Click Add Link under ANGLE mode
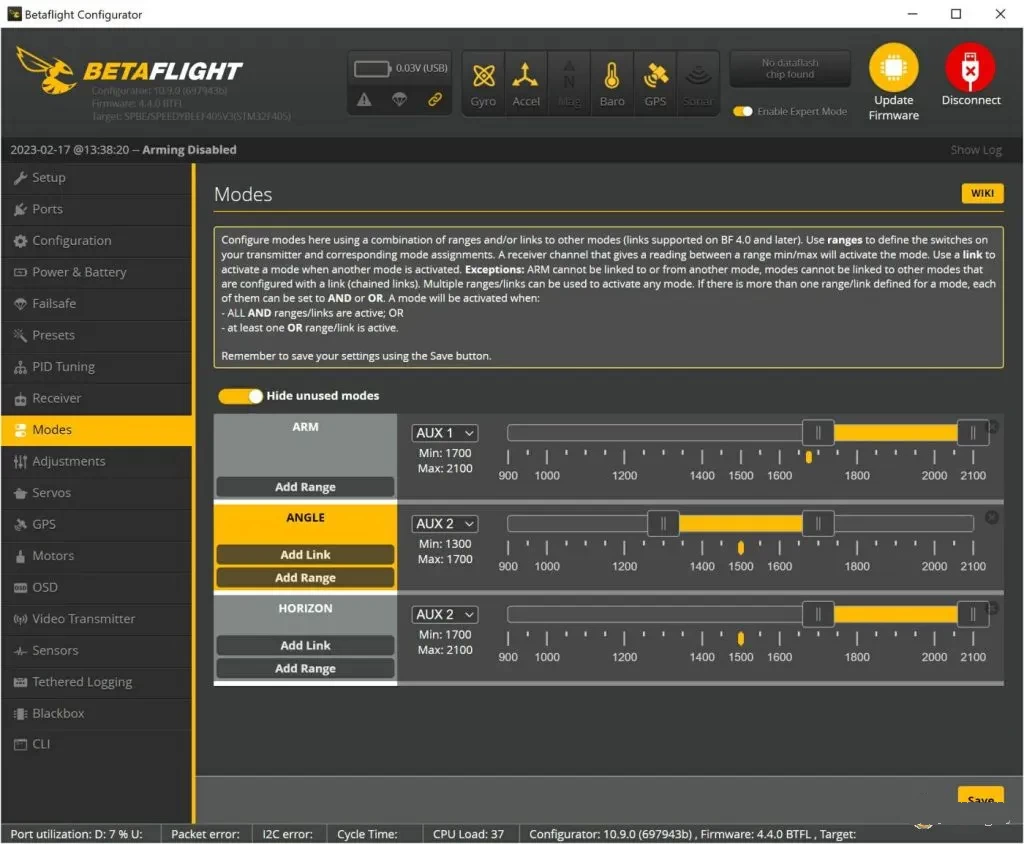The width and height of the screenshot is (1024, 844). 305,555
